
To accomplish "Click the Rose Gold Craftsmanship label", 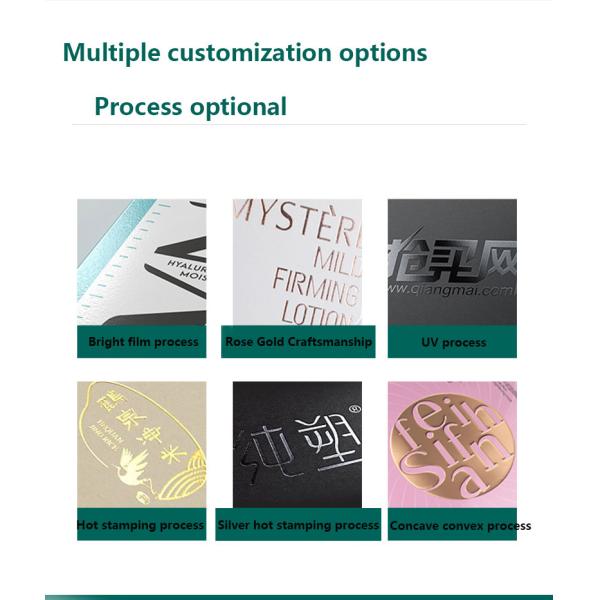I will coord(298,342).
